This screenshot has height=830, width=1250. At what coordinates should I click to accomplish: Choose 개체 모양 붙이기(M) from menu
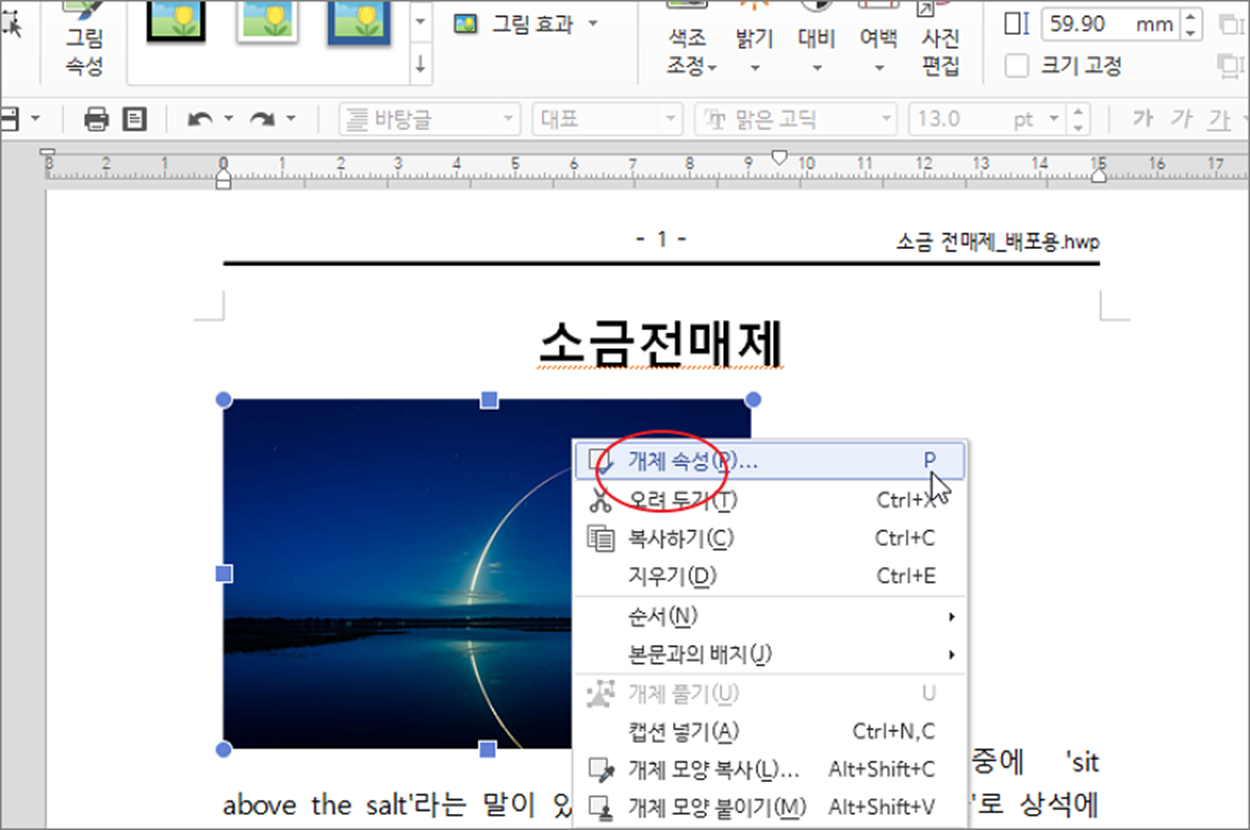pos(770,806)
